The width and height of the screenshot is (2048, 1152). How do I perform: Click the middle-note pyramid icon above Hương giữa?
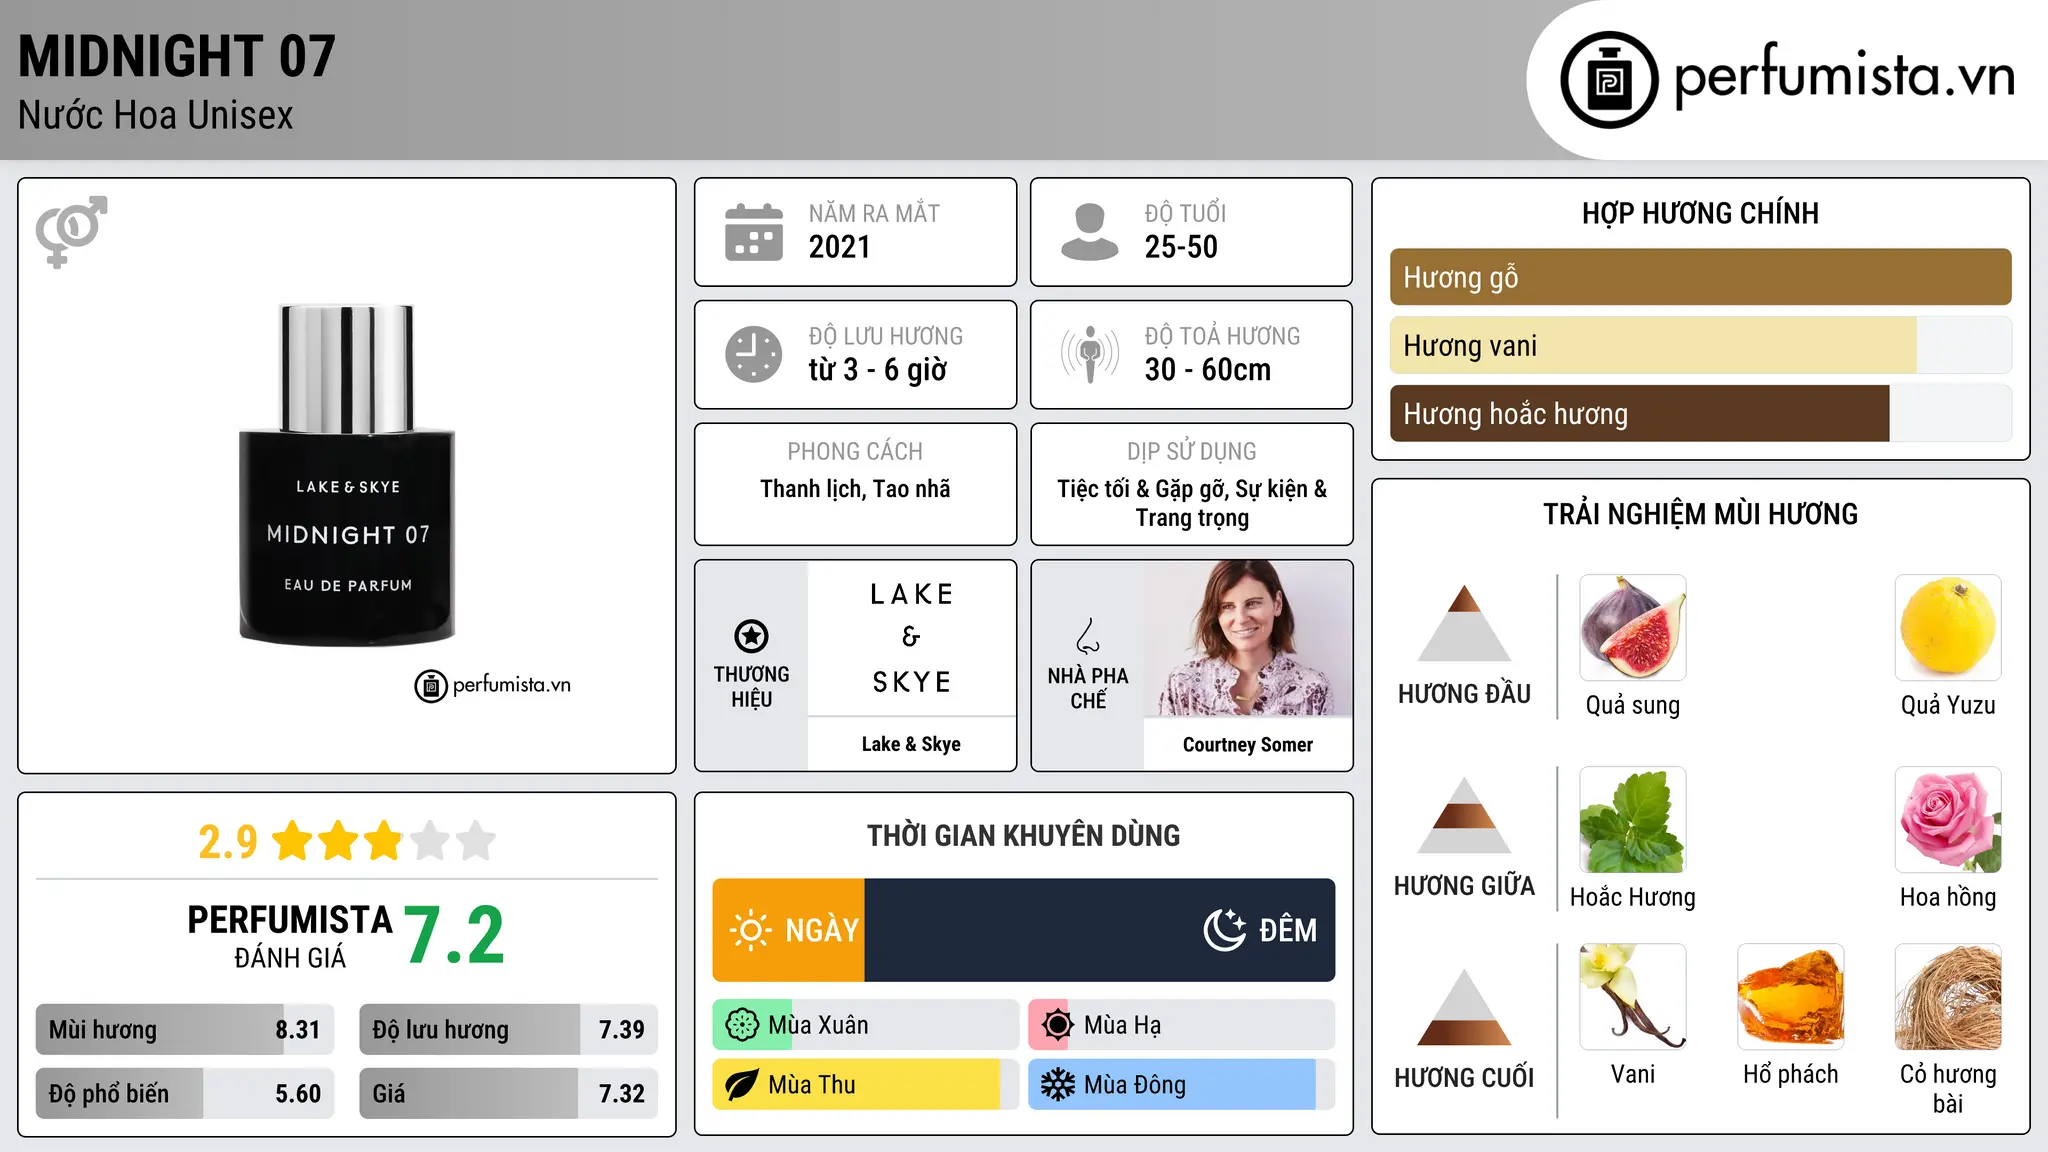[x=1464, y=815]
